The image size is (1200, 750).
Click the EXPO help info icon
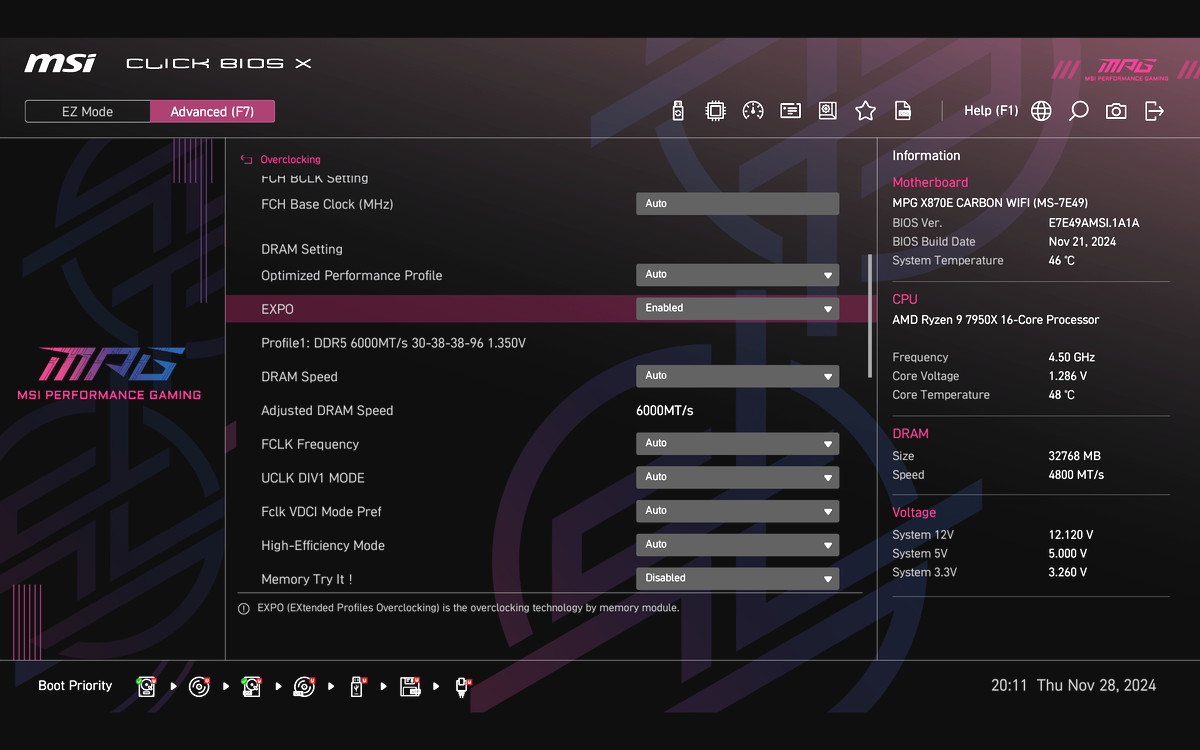(244, 608)
